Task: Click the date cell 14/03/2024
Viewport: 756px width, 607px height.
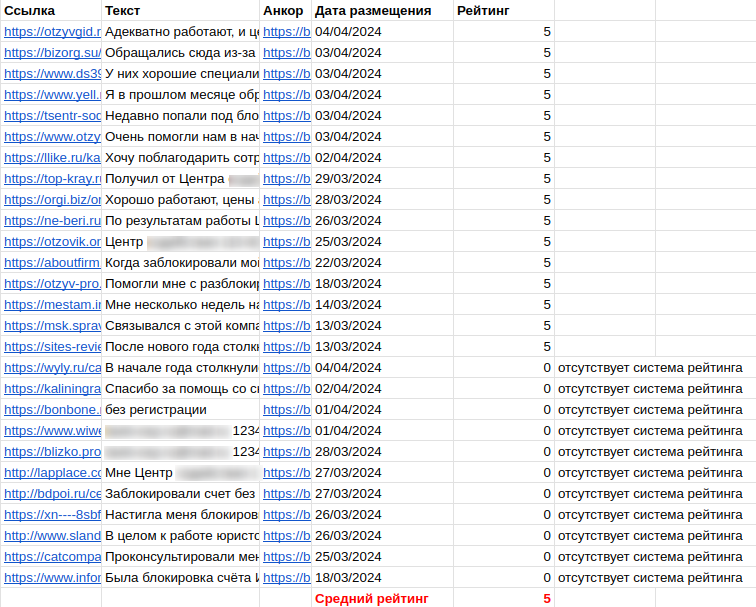Action: pyautogui.click(x=349, y=305)
